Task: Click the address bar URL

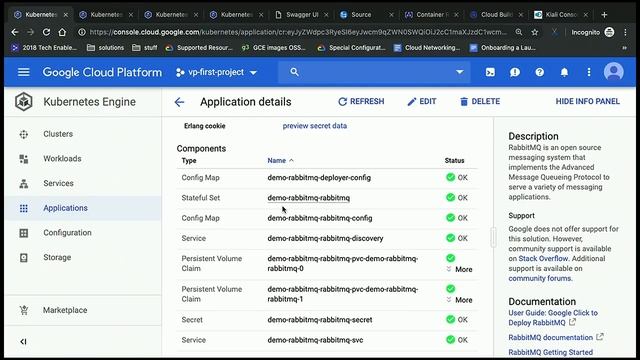Action: click(298, 32)
